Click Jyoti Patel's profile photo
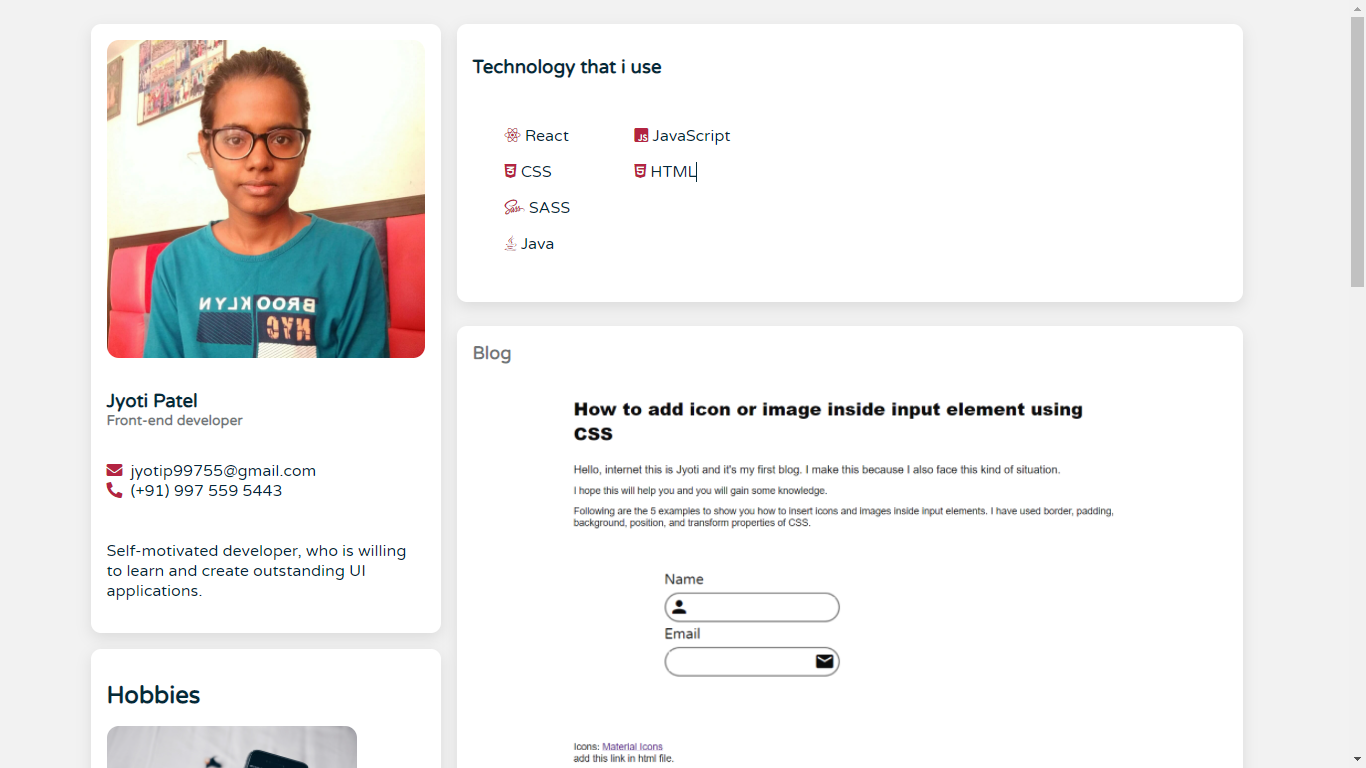The height and width of the screenshot is (768, 1366). click(266, 199)
